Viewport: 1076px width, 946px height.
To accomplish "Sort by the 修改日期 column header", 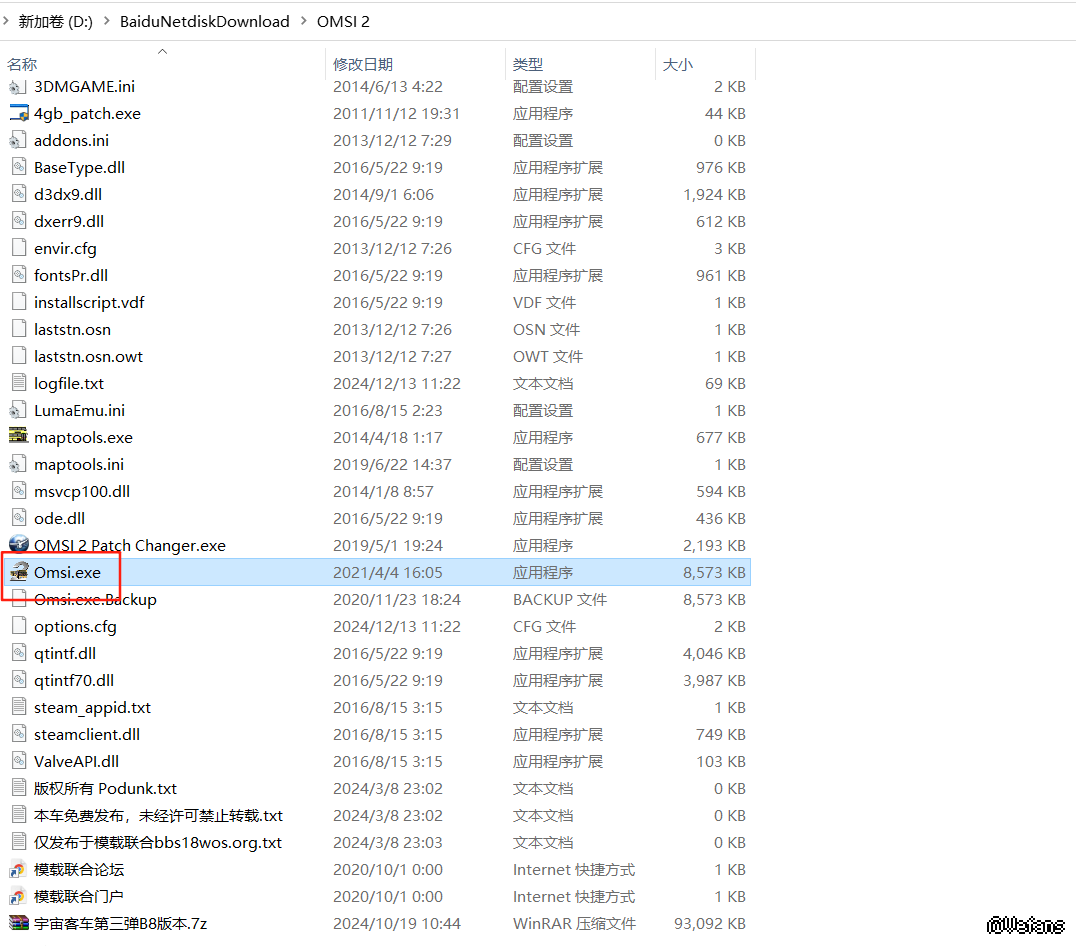I will point(363,64).
